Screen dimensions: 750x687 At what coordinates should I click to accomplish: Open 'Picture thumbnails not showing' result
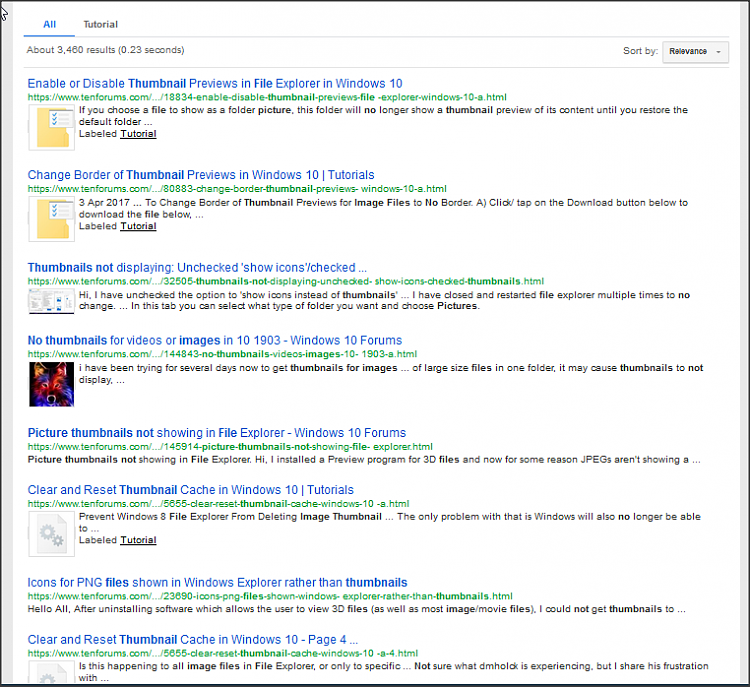[x=217, y=433]
